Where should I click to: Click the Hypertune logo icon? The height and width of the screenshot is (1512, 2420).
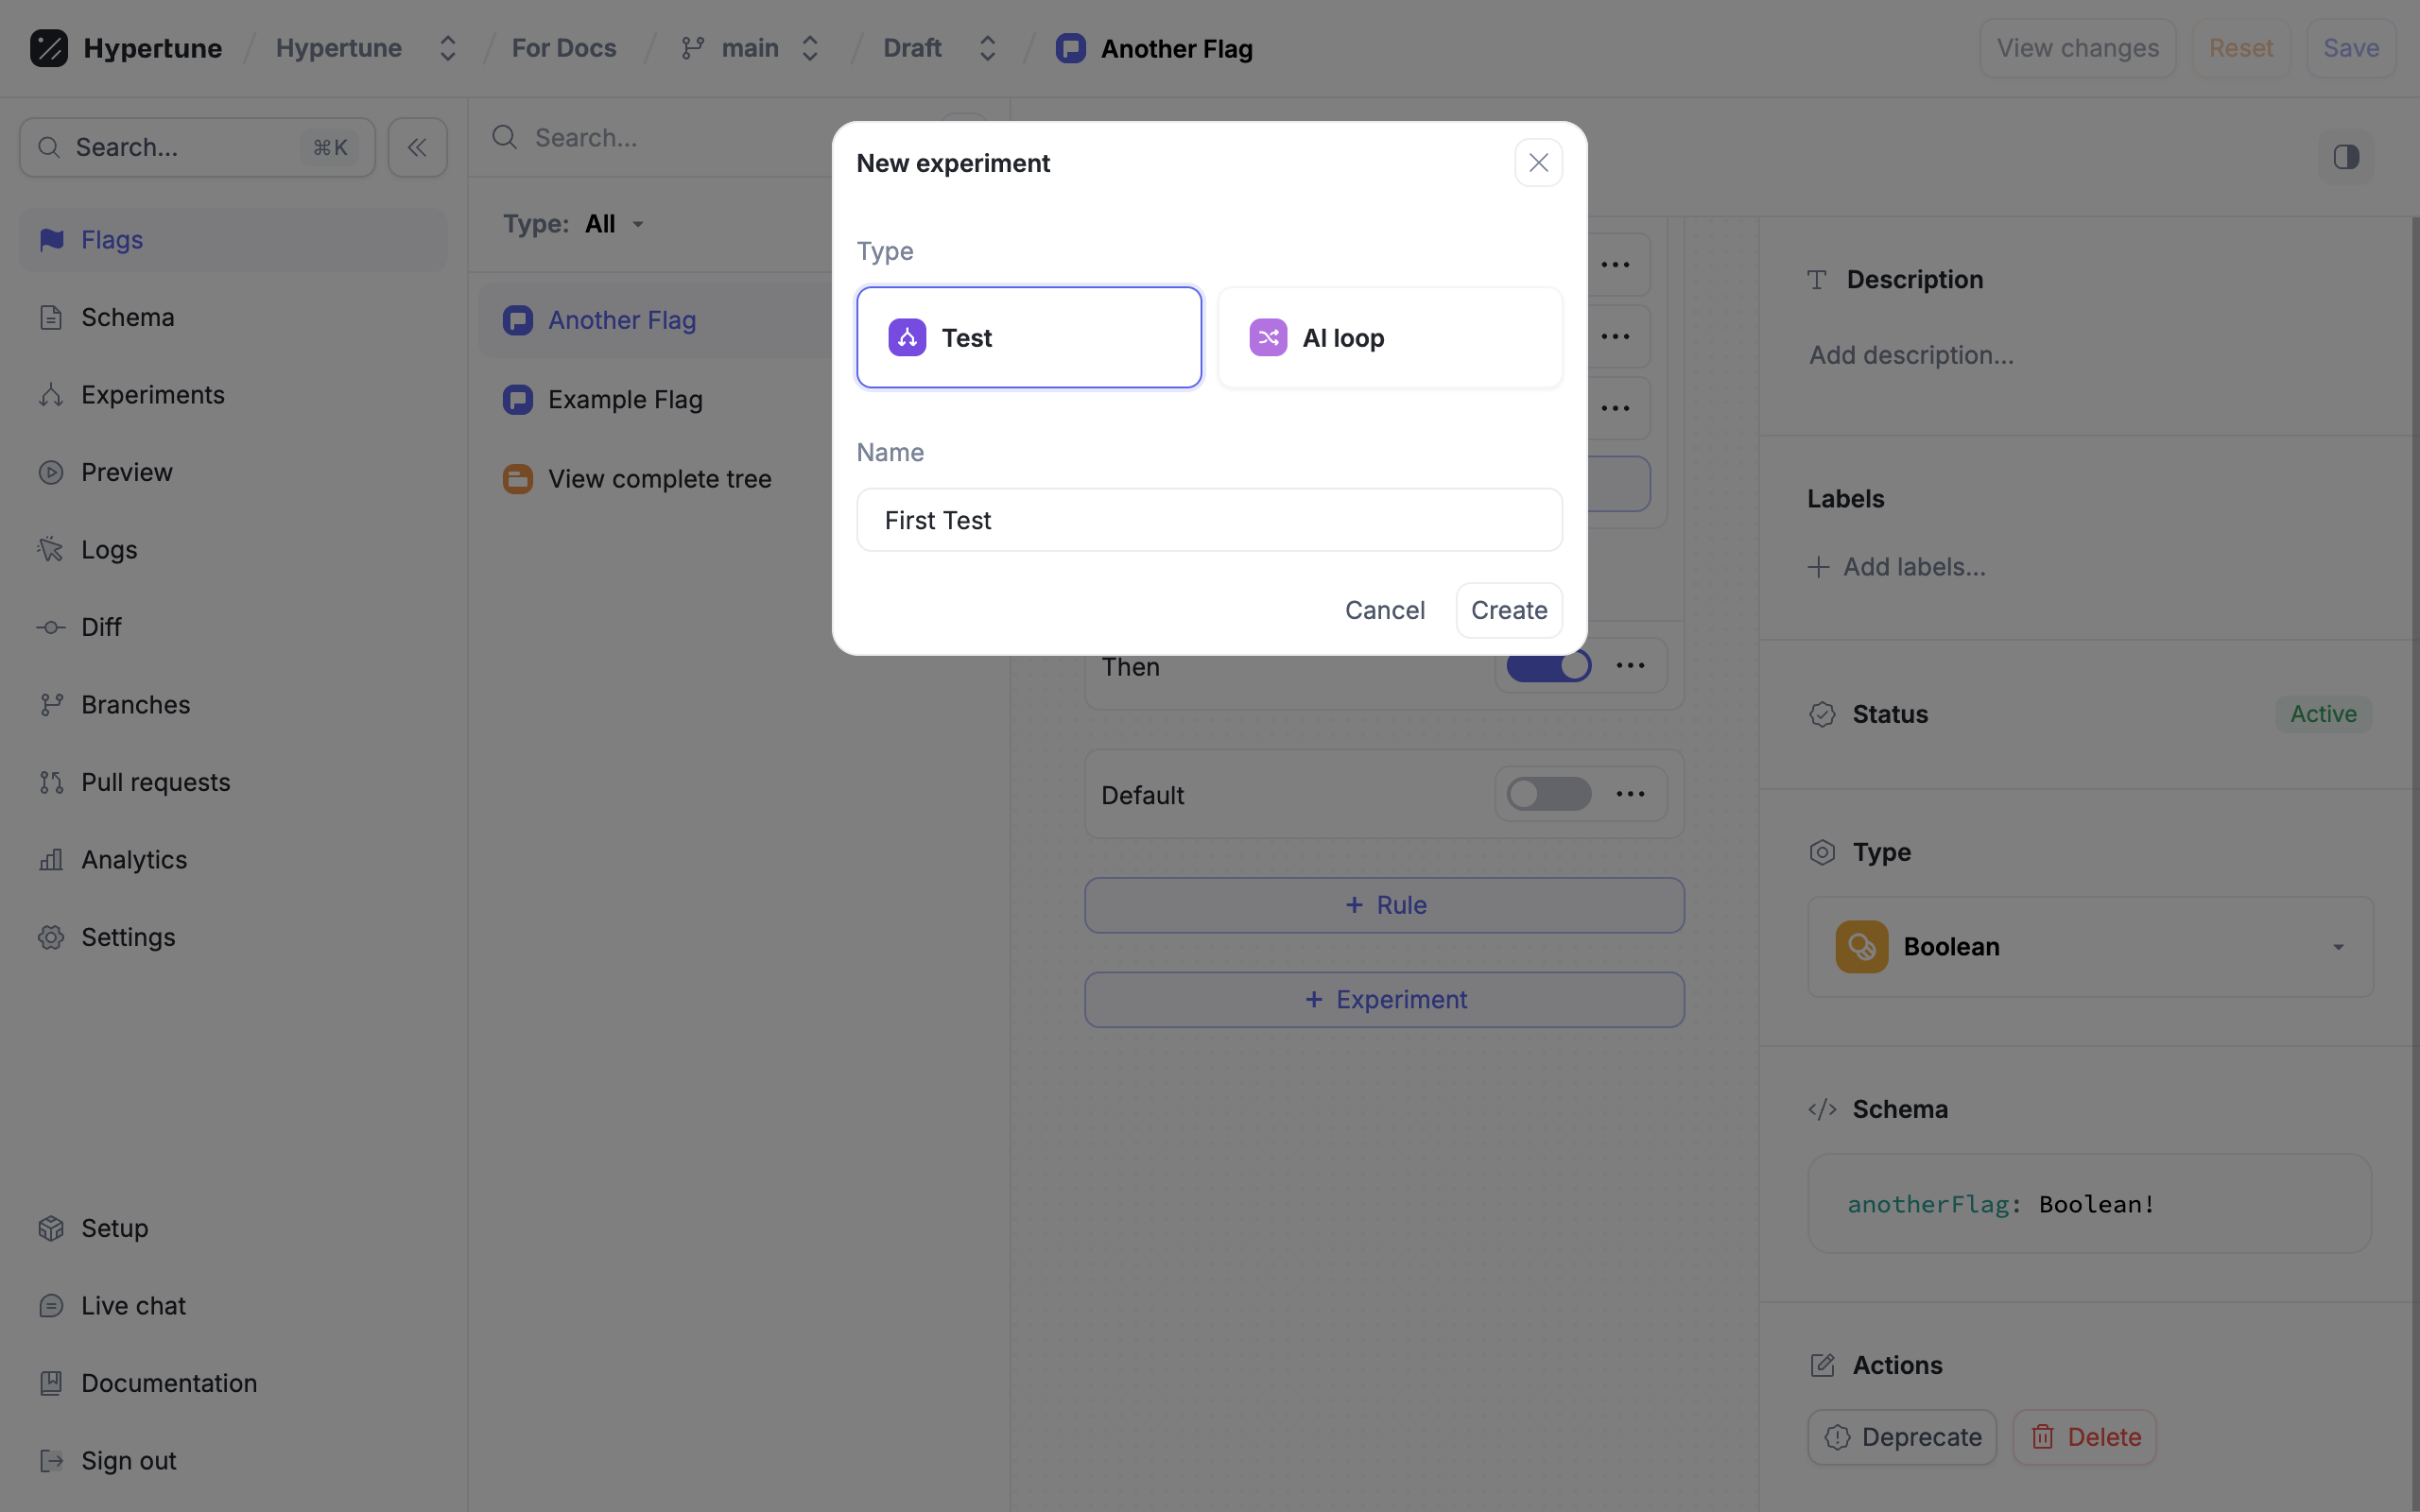tap(48, 48)
